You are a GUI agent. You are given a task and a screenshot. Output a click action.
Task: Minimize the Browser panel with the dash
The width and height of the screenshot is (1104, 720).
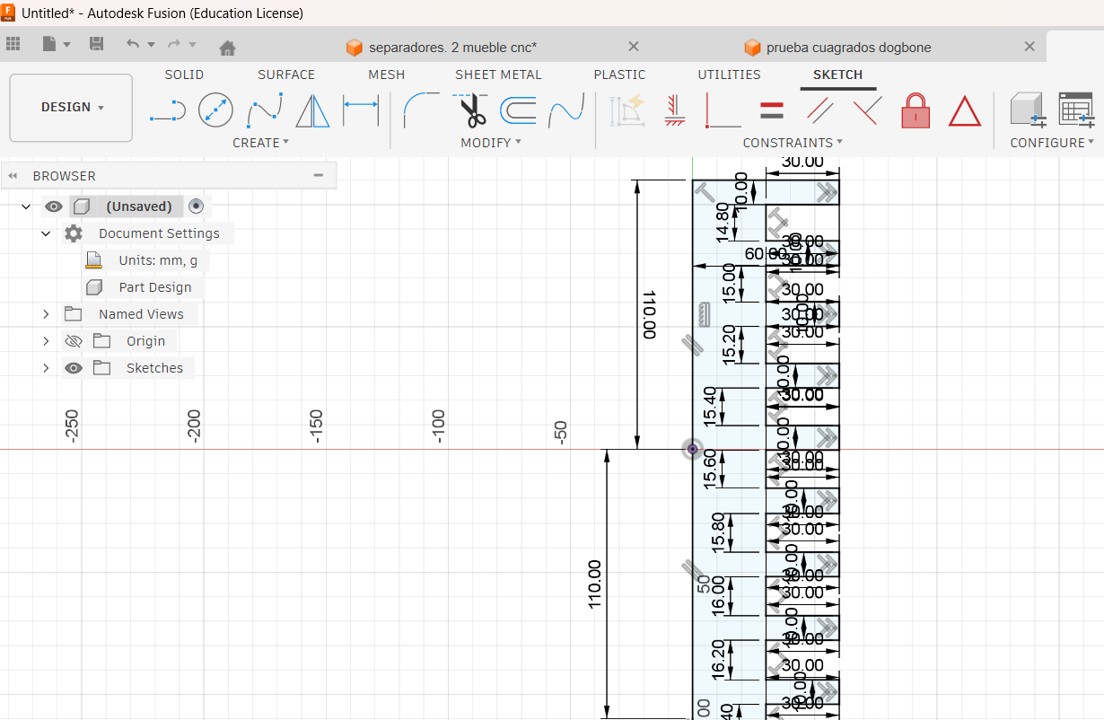click(318, 175)
